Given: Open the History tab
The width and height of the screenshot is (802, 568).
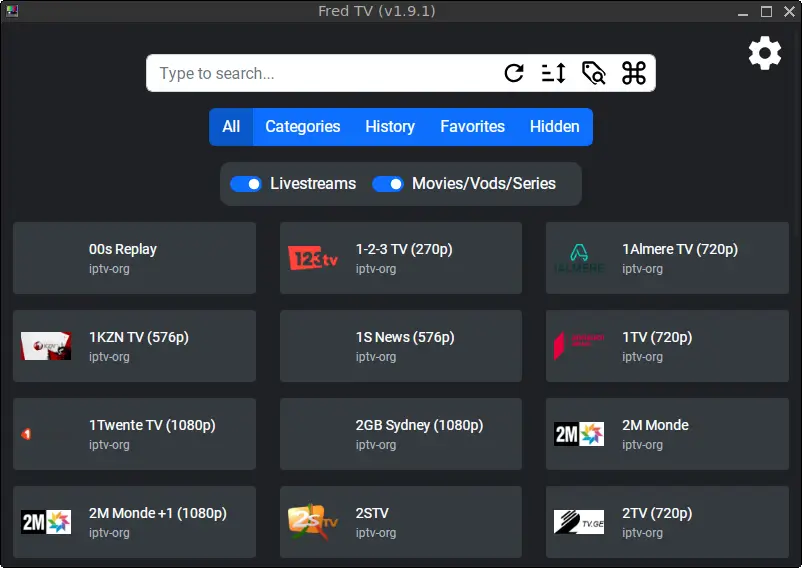Looking at the screenshot, I should click(390, 127).
